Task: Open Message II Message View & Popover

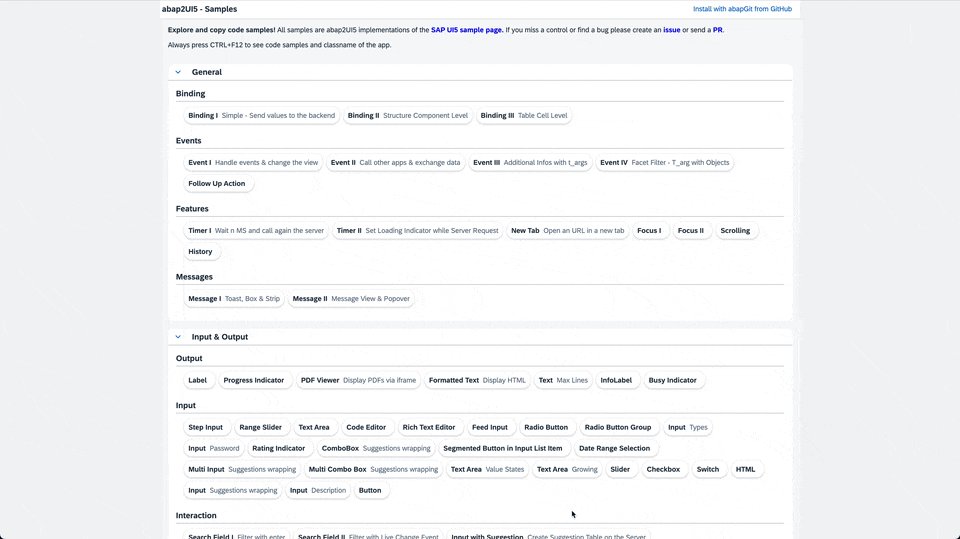Action: [351, 298]
